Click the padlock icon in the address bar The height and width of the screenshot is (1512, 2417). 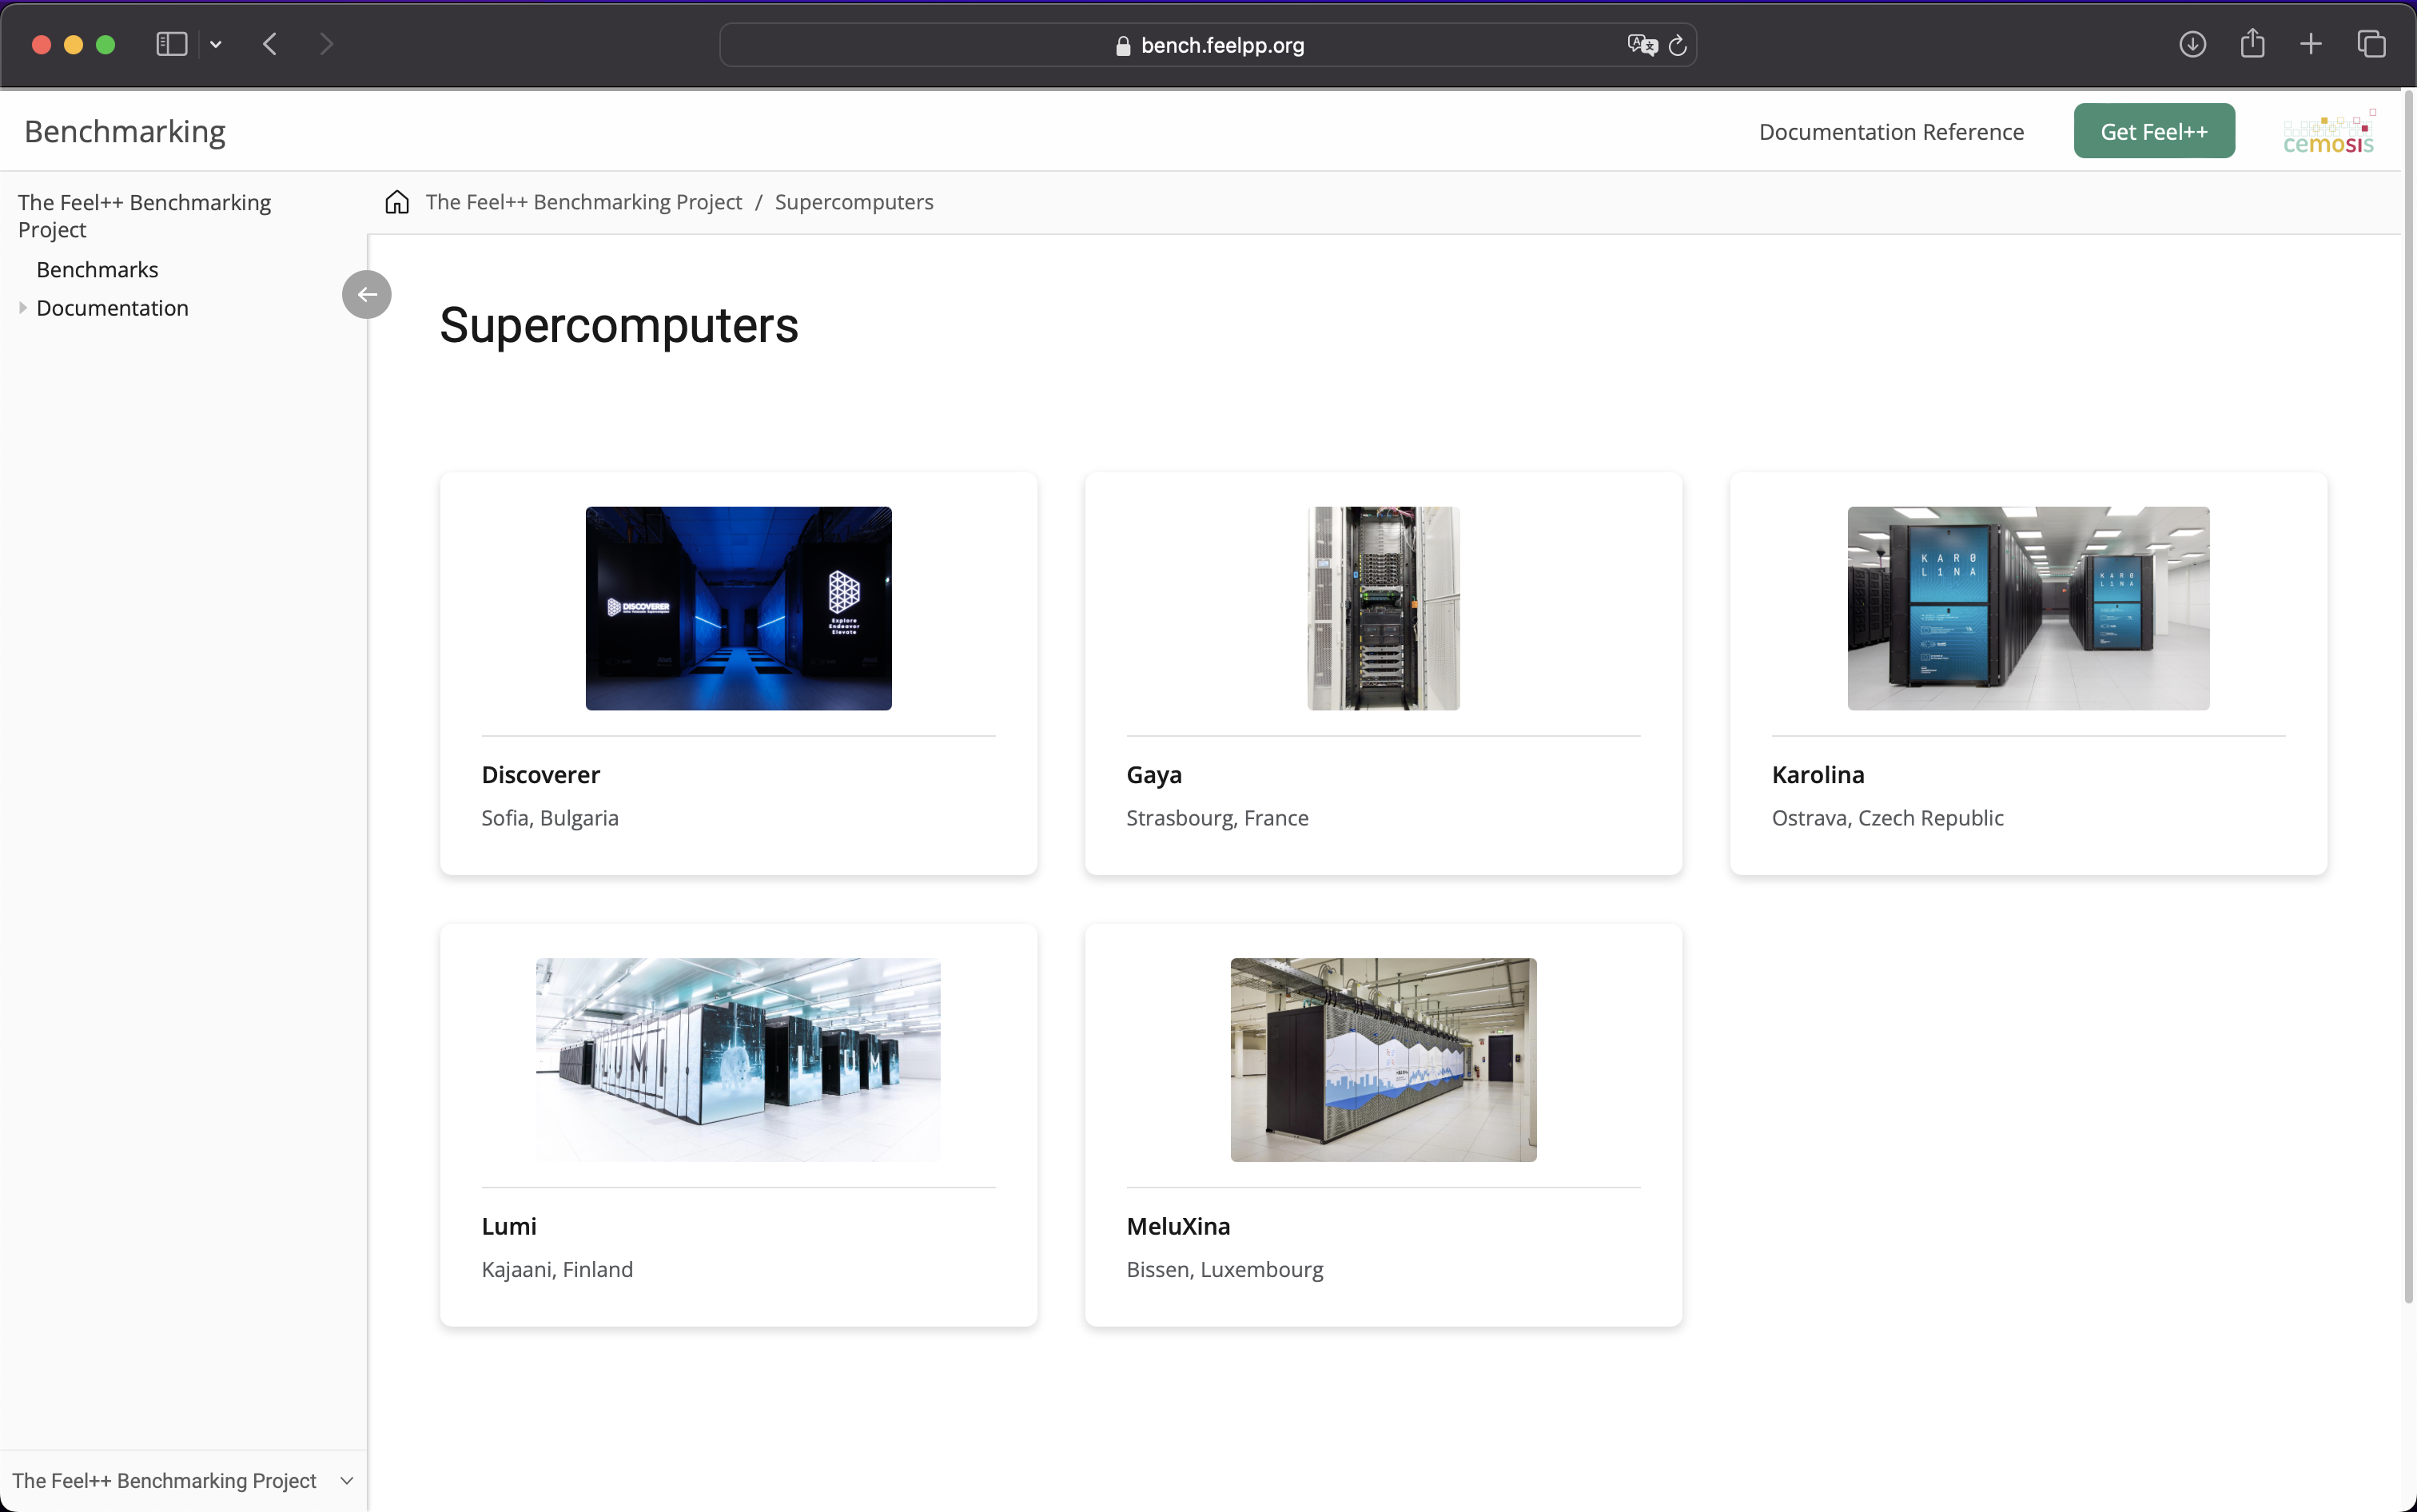1122,45
